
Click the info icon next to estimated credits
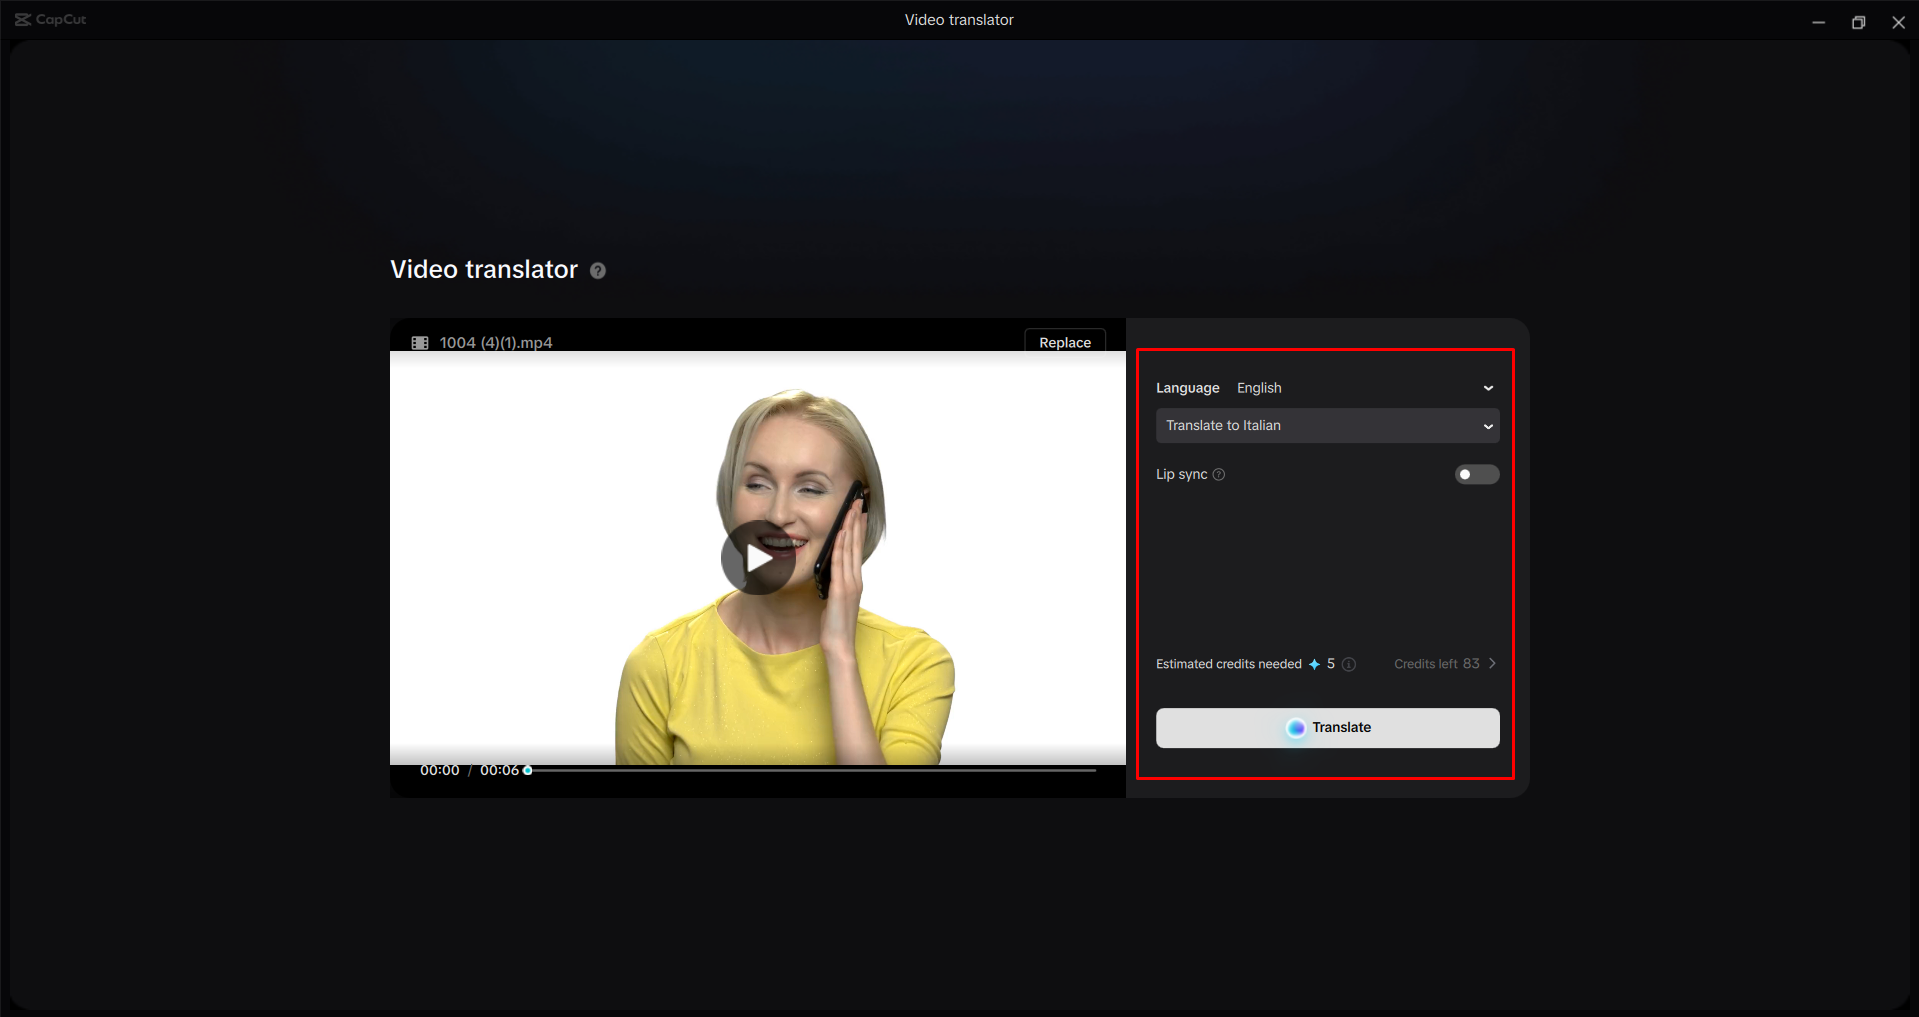(1349, 663)
